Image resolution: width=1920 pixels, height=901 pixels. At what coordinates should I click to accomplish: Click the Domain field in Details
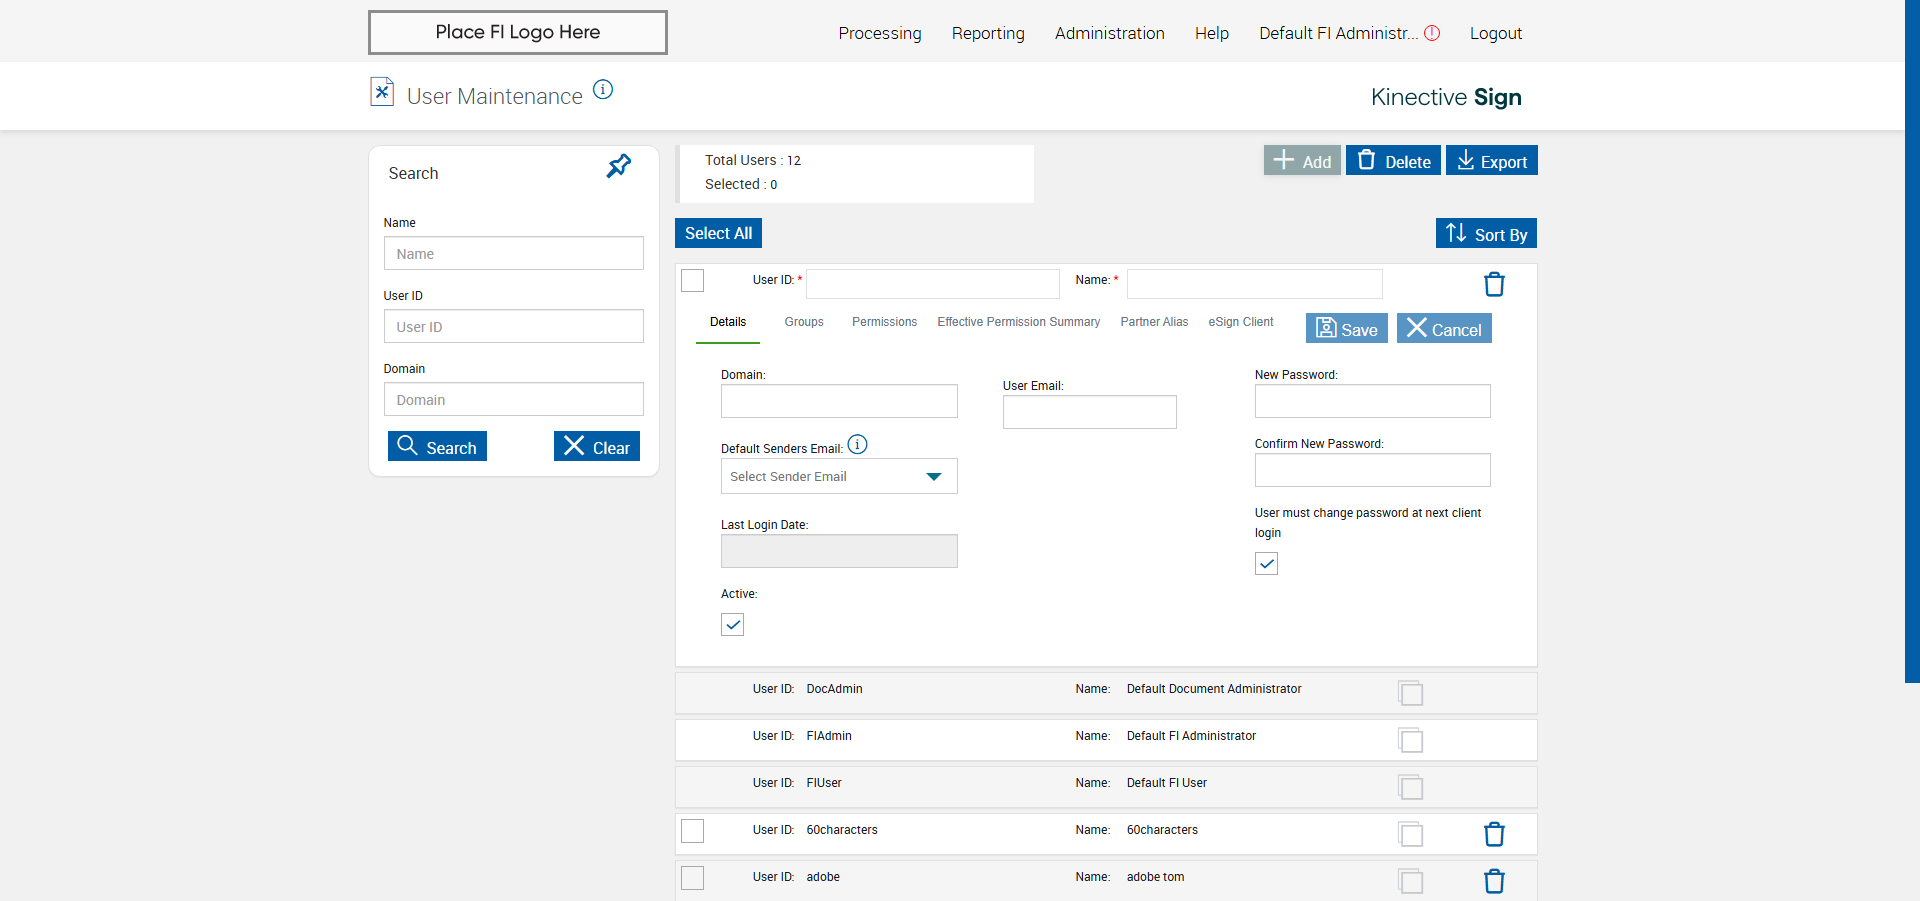(x=839, y=401)
